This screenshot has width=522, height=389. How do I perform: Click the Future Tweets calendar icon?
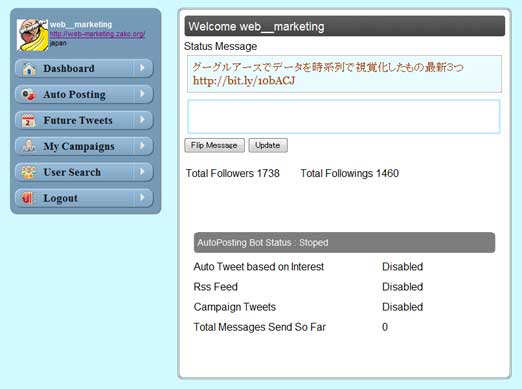point(28,121)
